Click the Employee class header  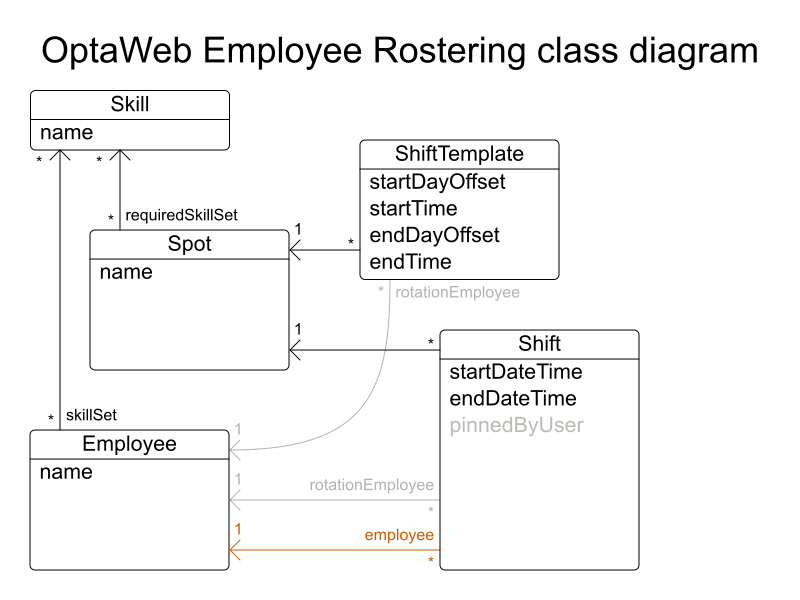coord(128,444)
